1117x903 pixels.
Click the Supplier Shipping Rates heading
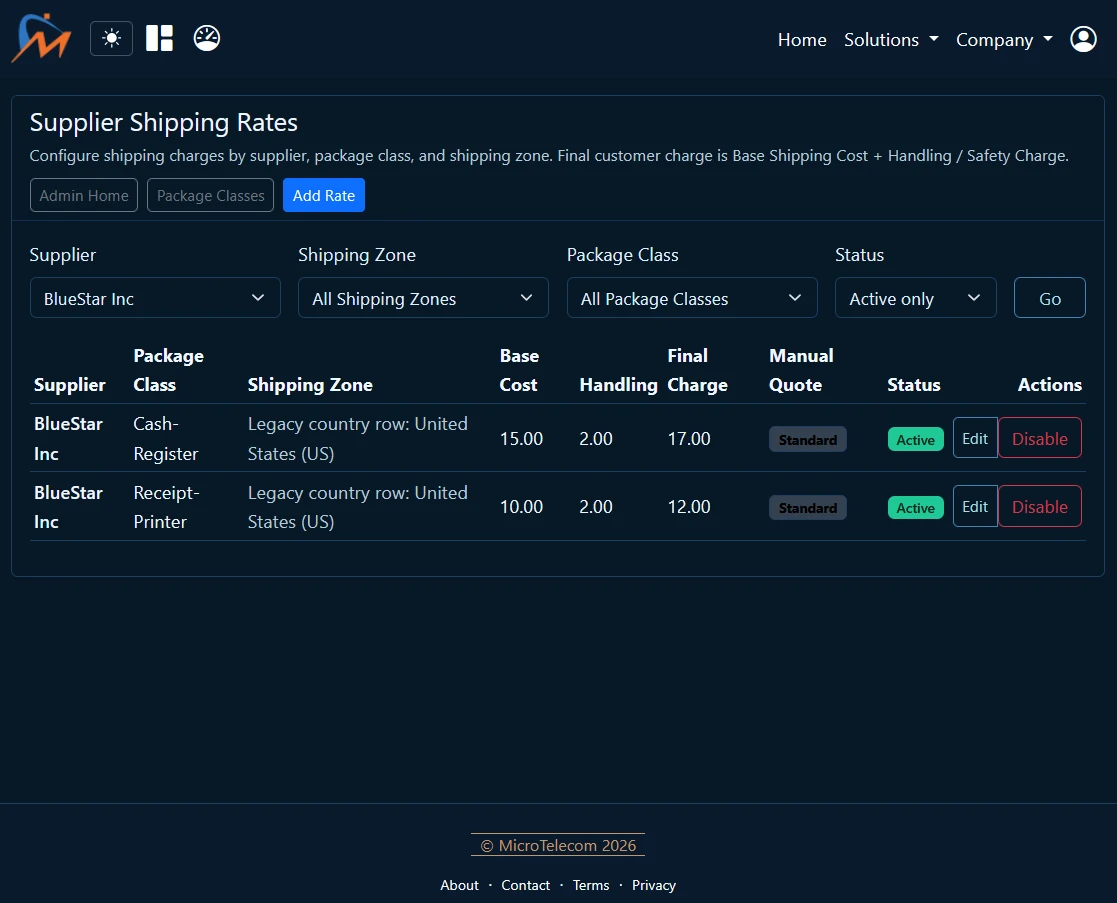pos(164,122)
